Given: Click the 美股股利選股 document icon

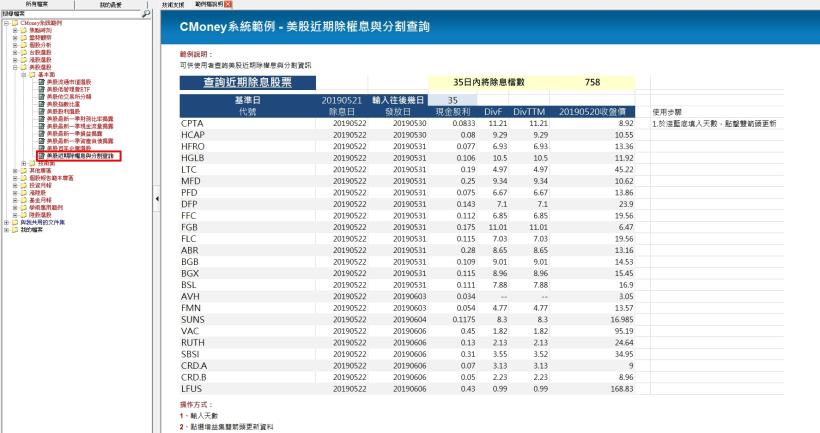Looking at the screenshot, I should (x=42, y=111).
